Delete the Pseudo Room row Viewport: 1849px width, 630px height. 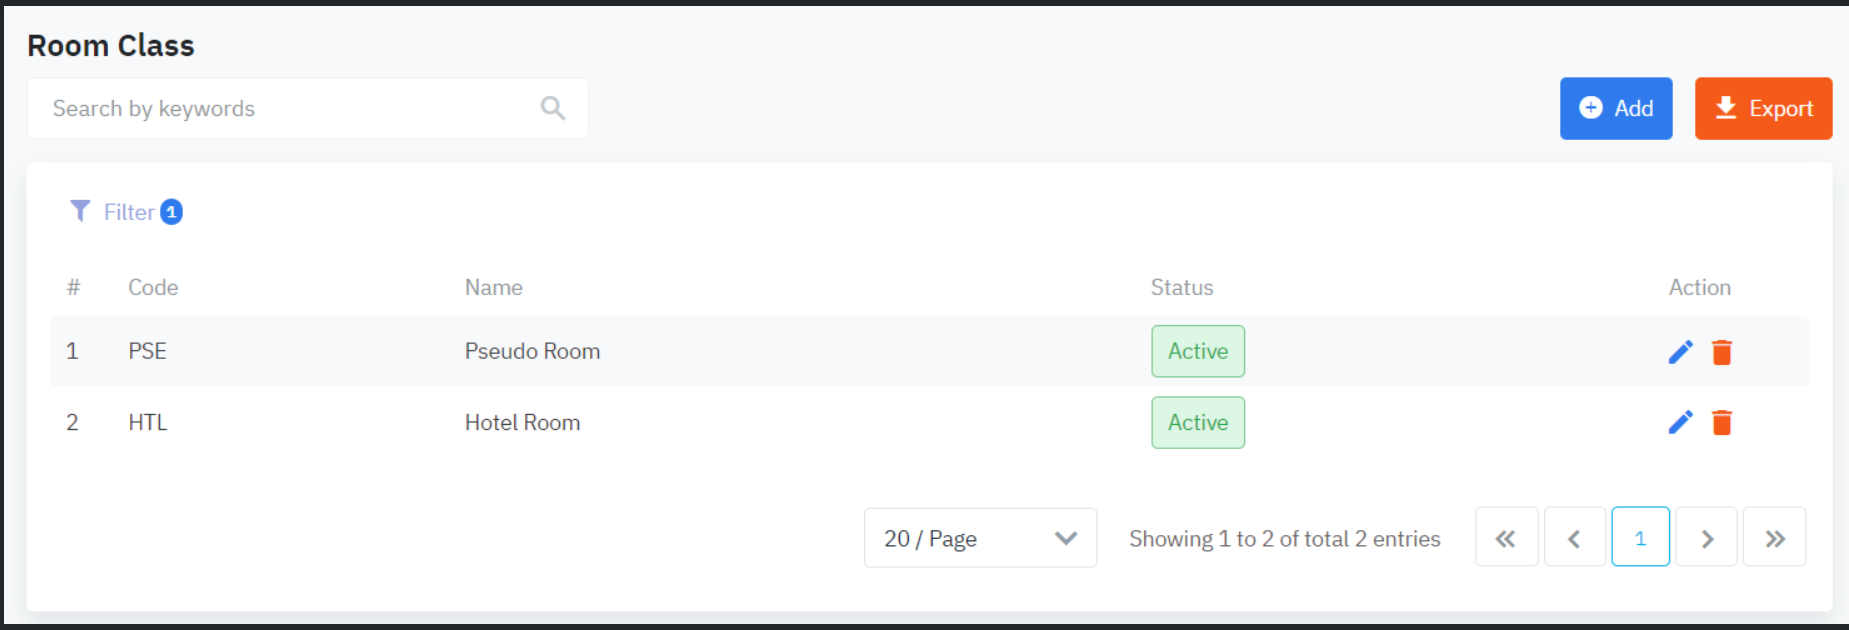pyautogui.click(x=1721, y=352)
